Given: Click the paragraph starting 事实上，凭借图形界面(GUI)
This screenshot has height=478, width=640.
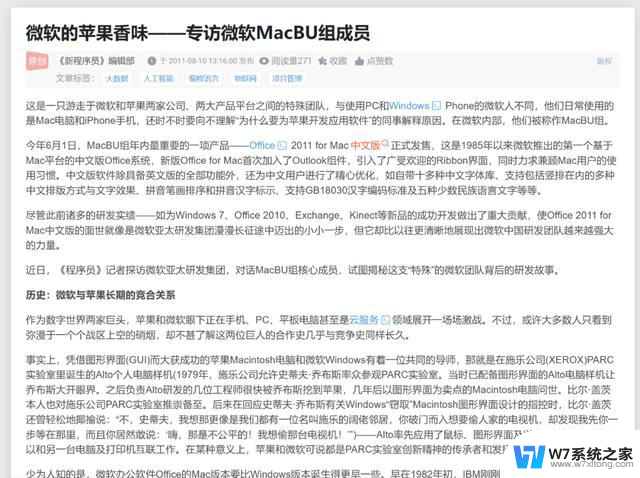Looking at the screenshot, I should click(x=322, y=405).
